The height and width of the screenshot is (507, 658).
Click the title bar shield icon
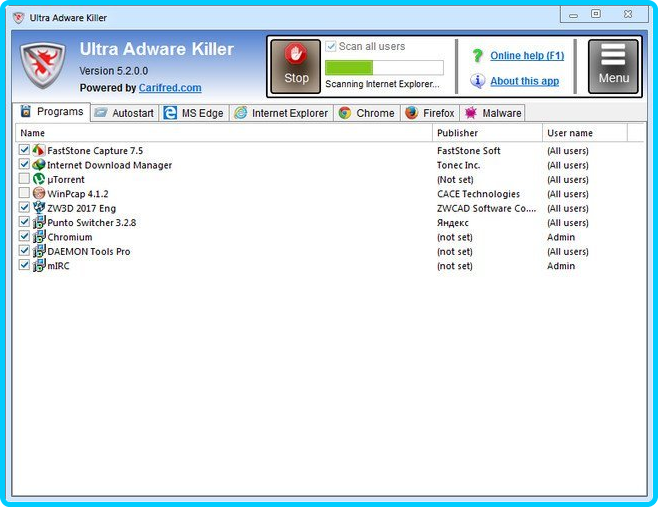tap(18, 18)
